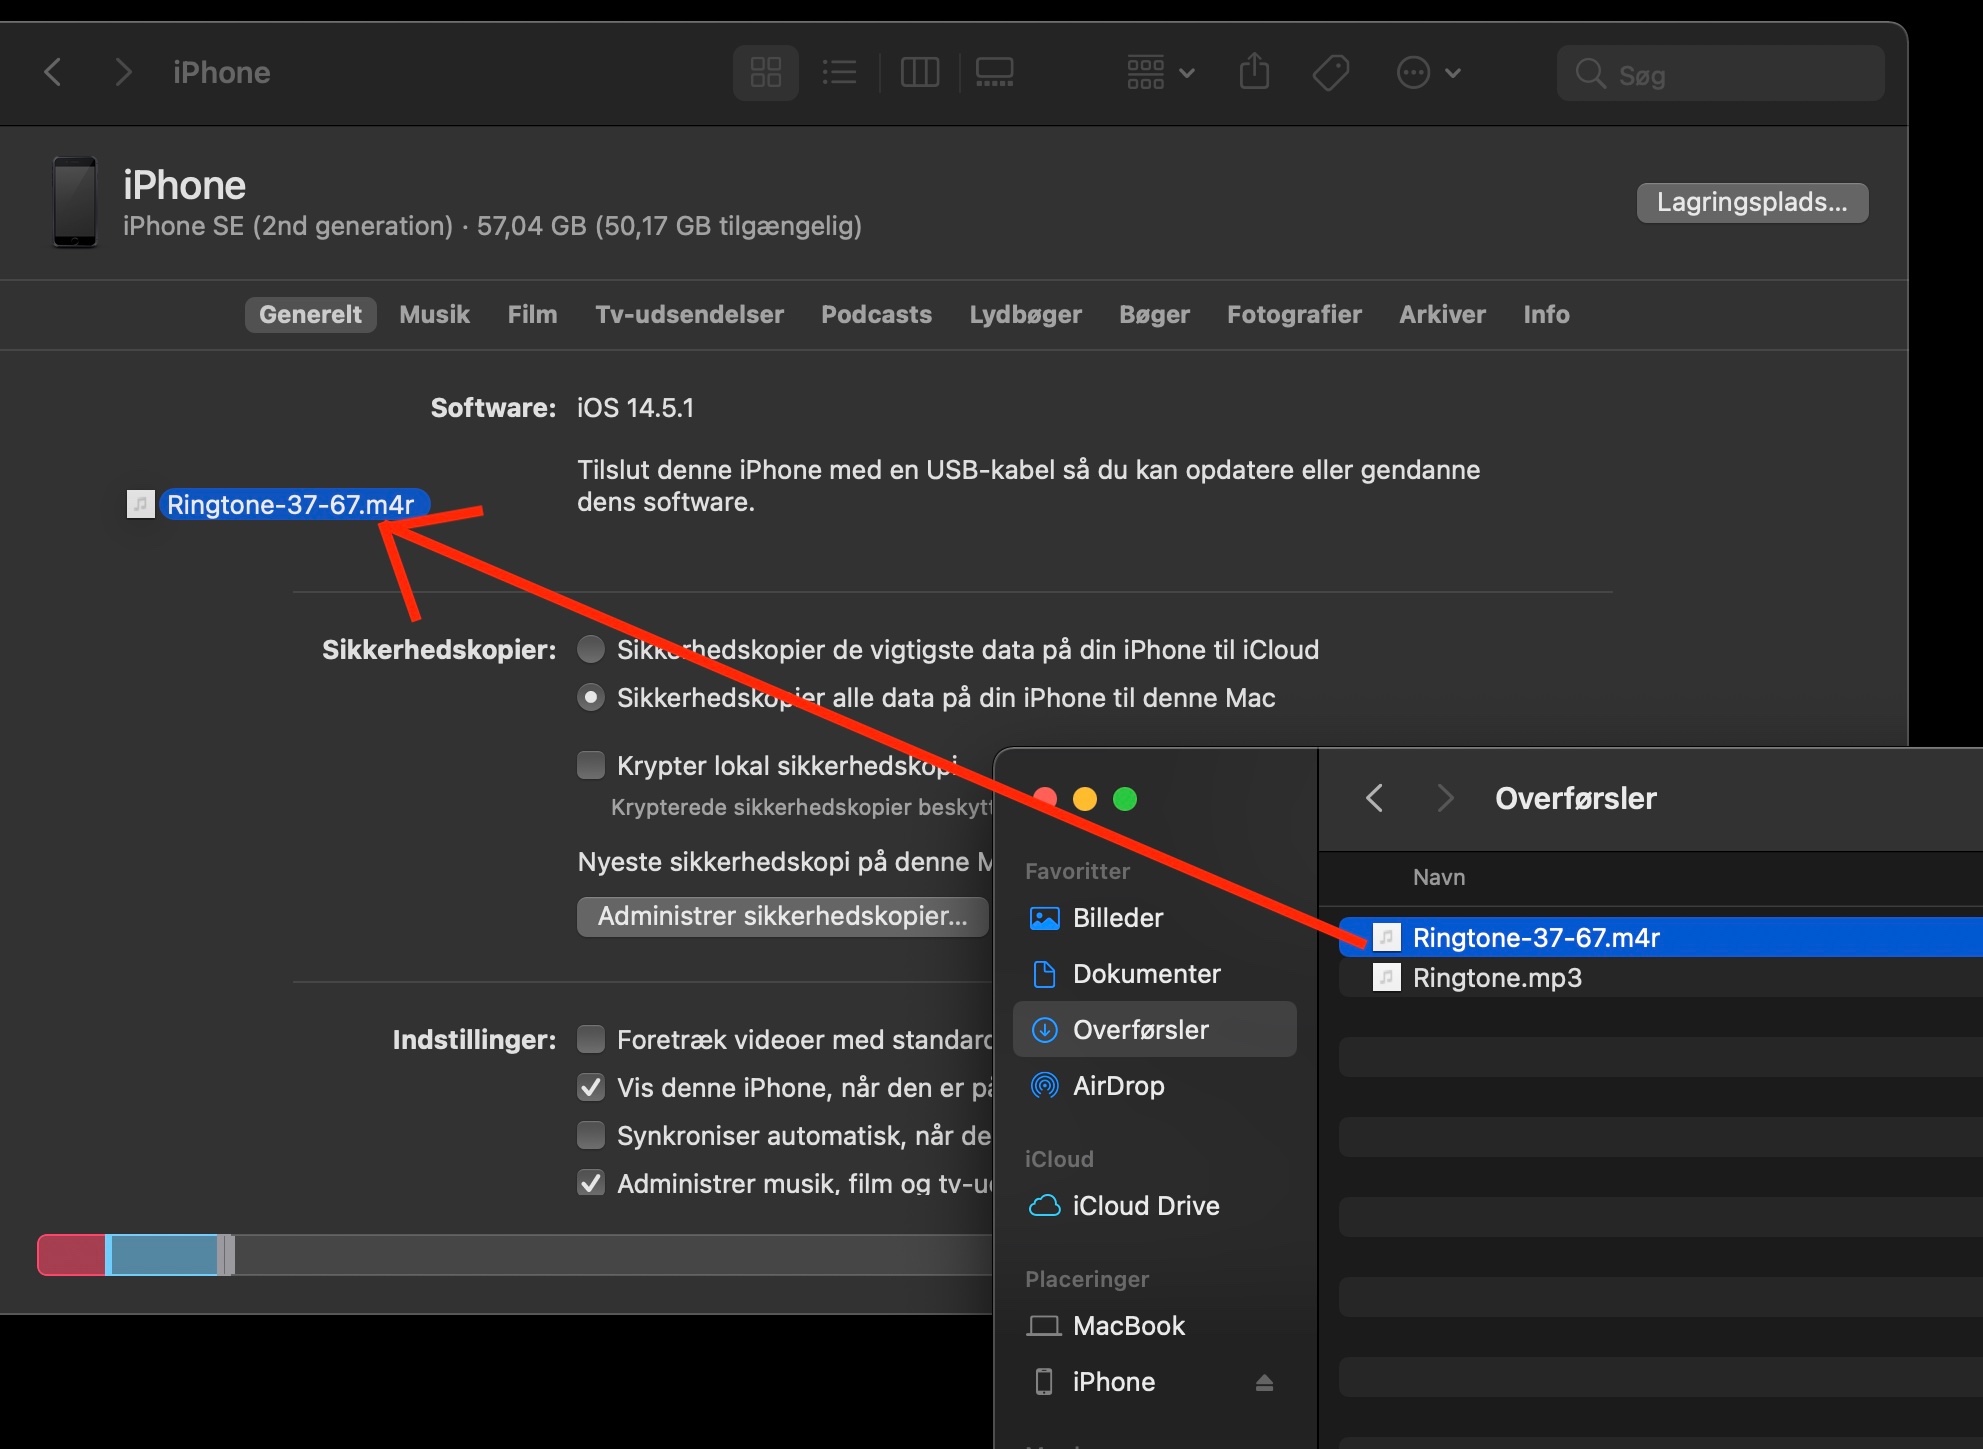The width and height of the screenshot is (1983, 1449).
Task: Eject the iPhone from sidebar
Action: 1263,1382
